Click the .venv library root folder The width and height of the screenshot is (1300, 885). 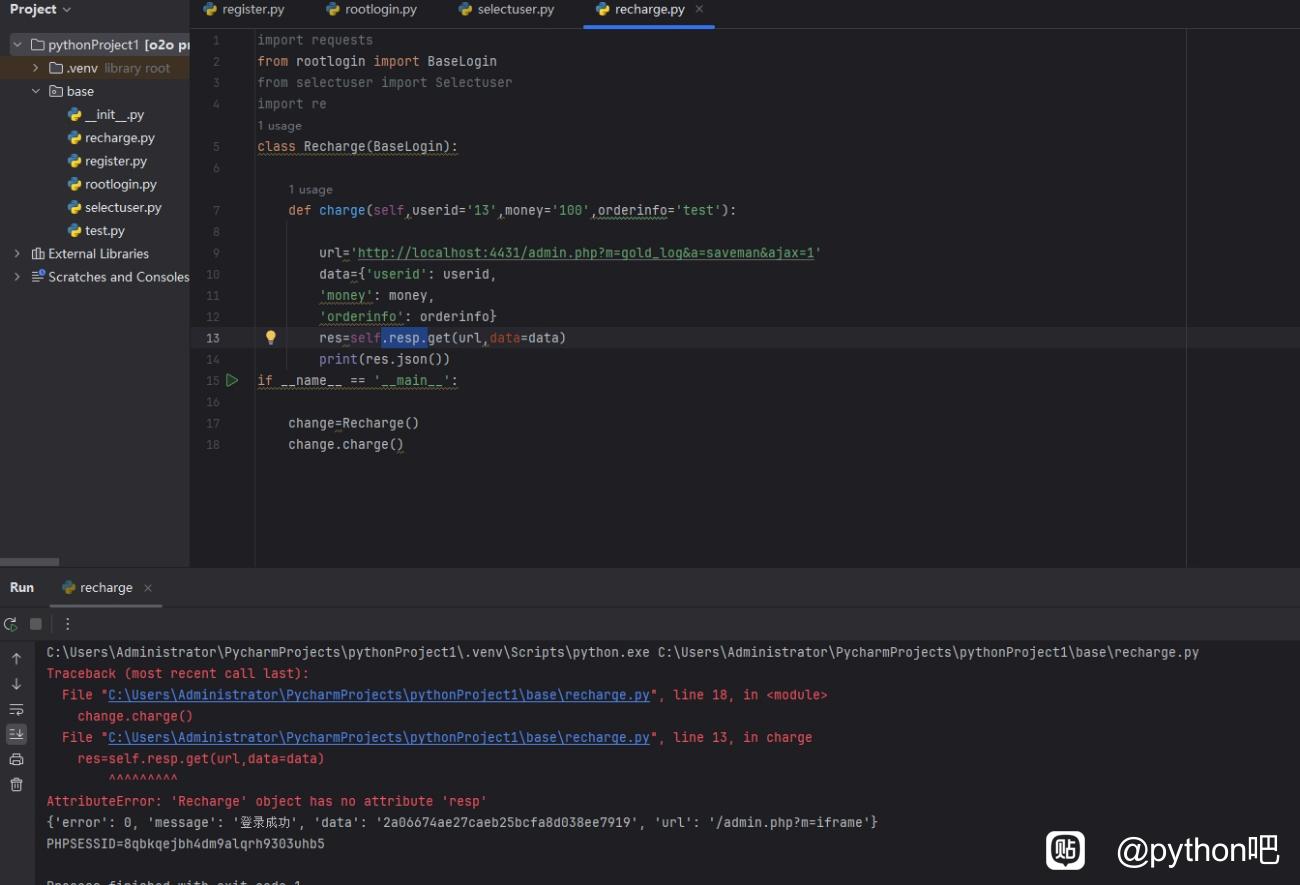(x=110, y=68)
